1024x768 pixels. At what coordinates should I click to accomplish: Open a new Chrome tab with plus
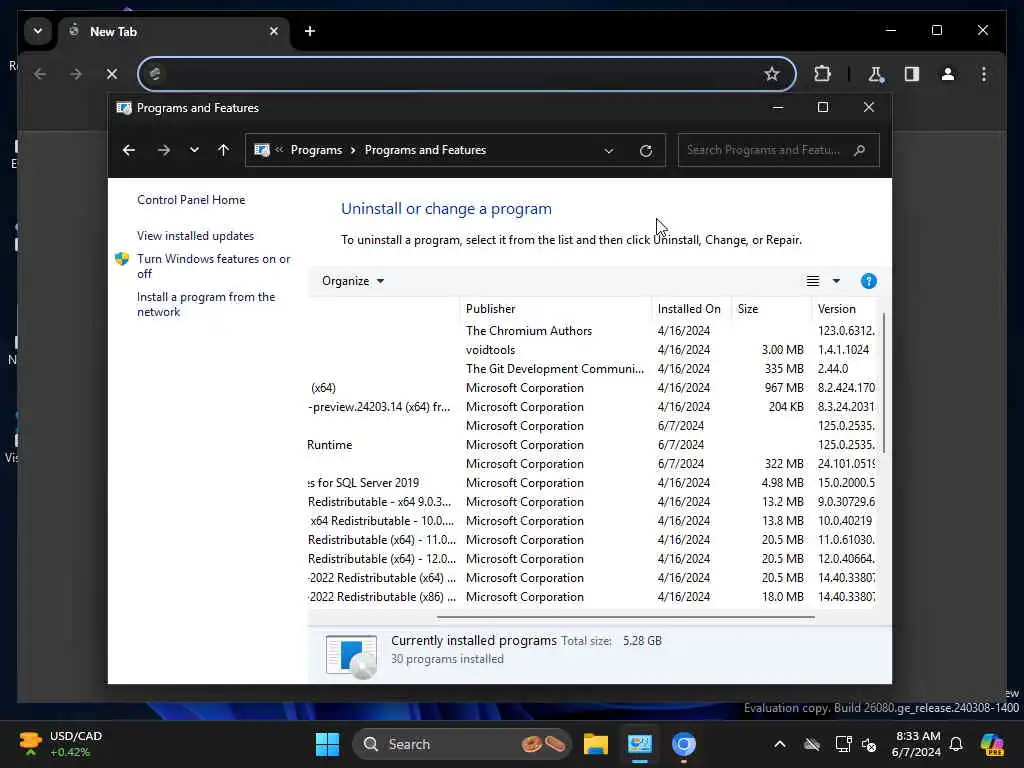point(310,31)
